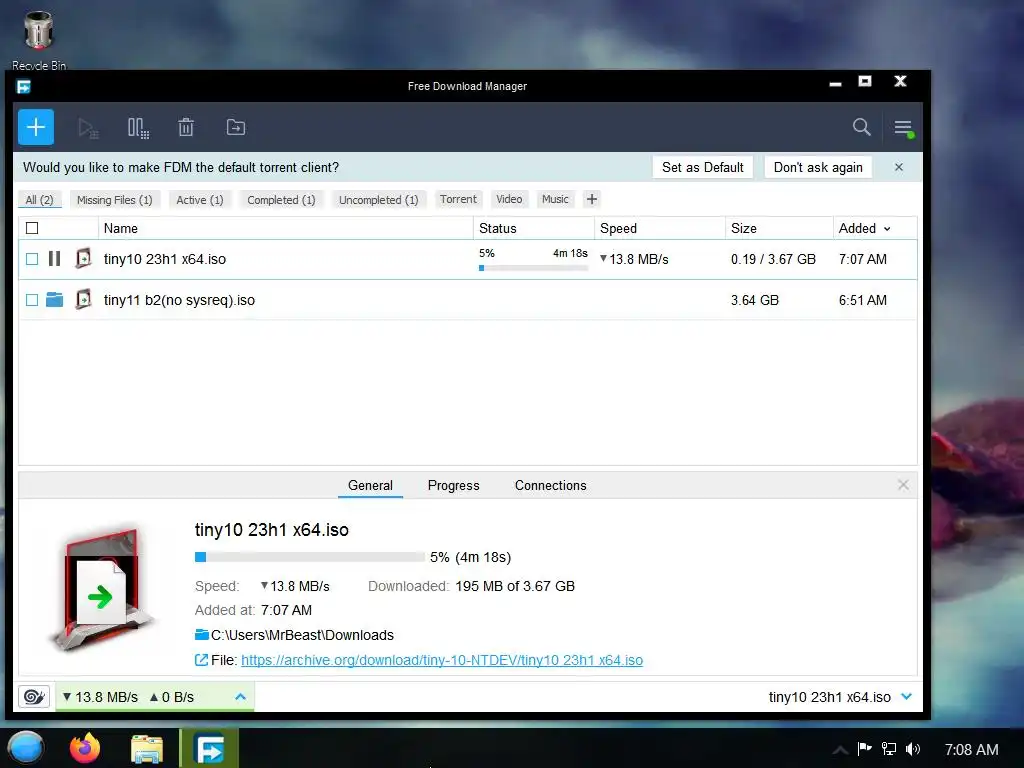Launch Firefox from the taskbar
Screen dimensions: 1024x768
85,748
